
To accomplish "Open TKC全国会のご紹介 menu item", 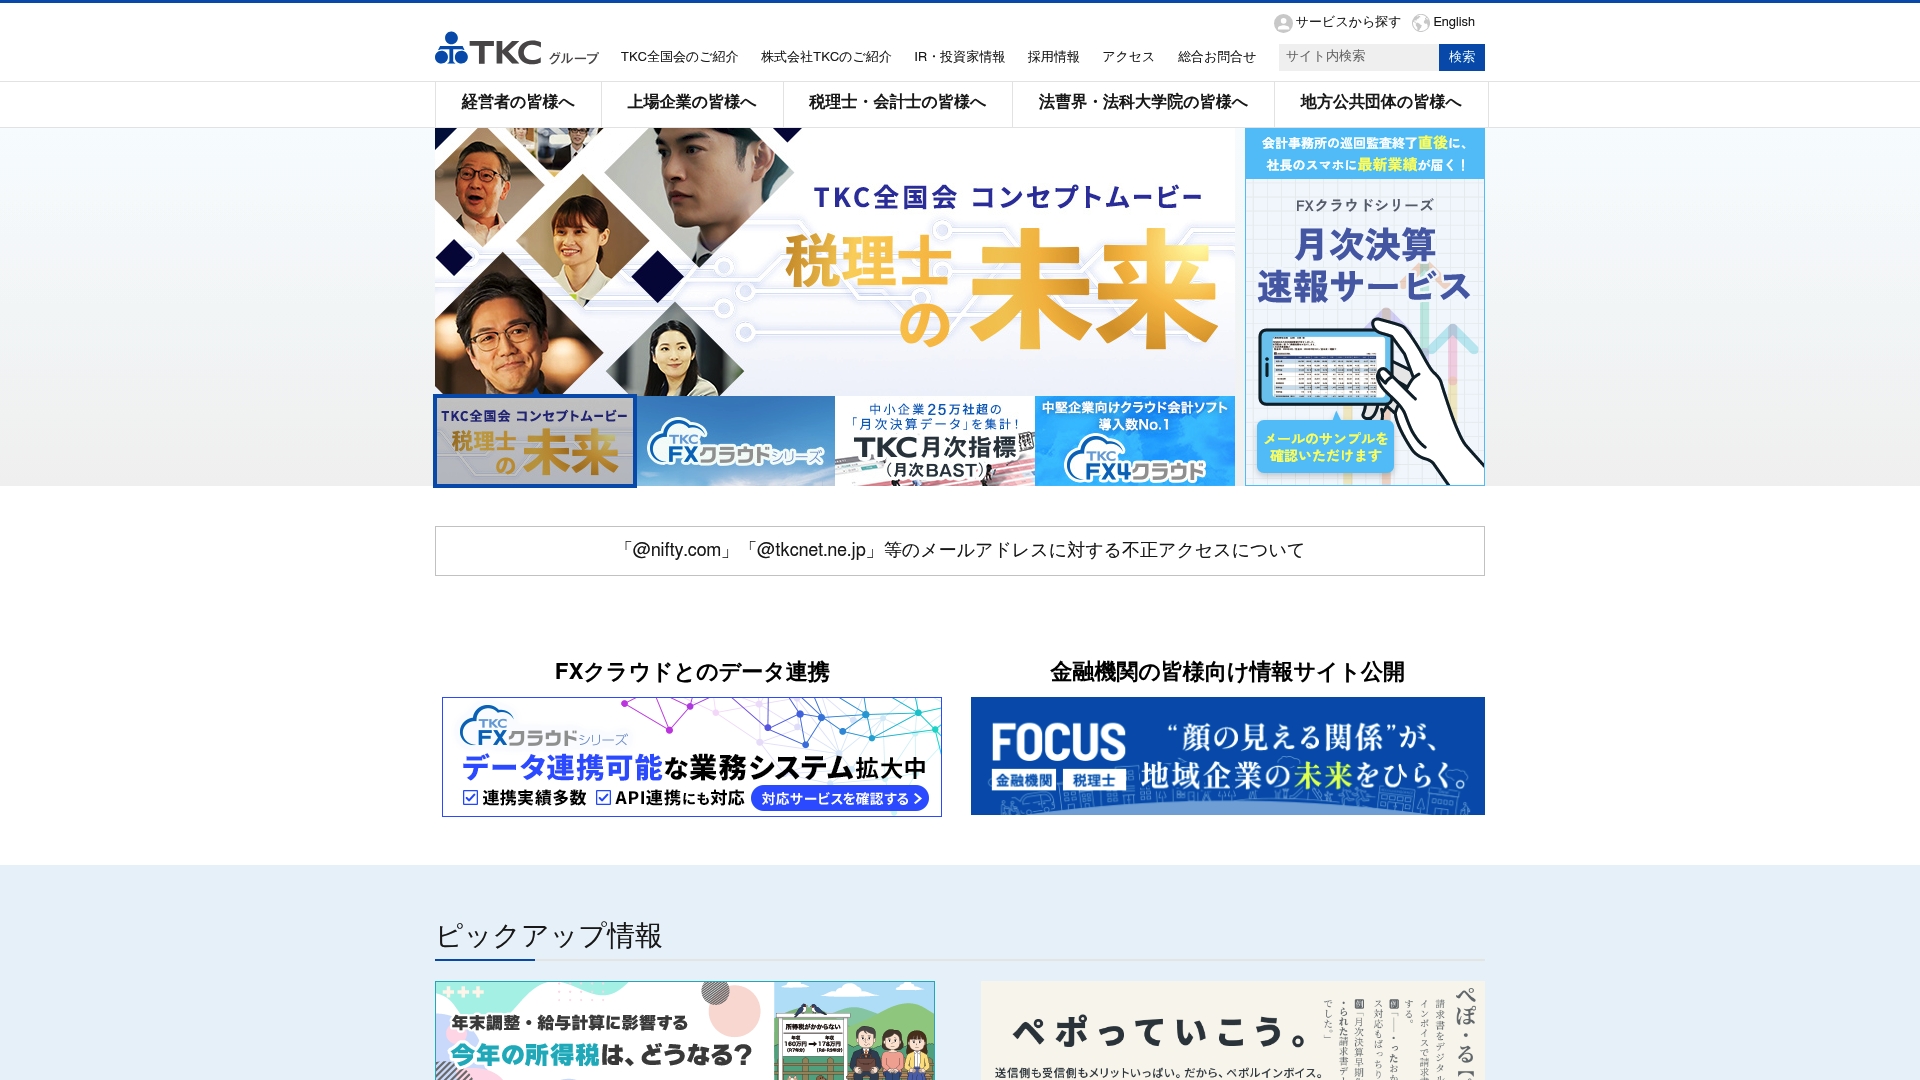I will (679, 57).
